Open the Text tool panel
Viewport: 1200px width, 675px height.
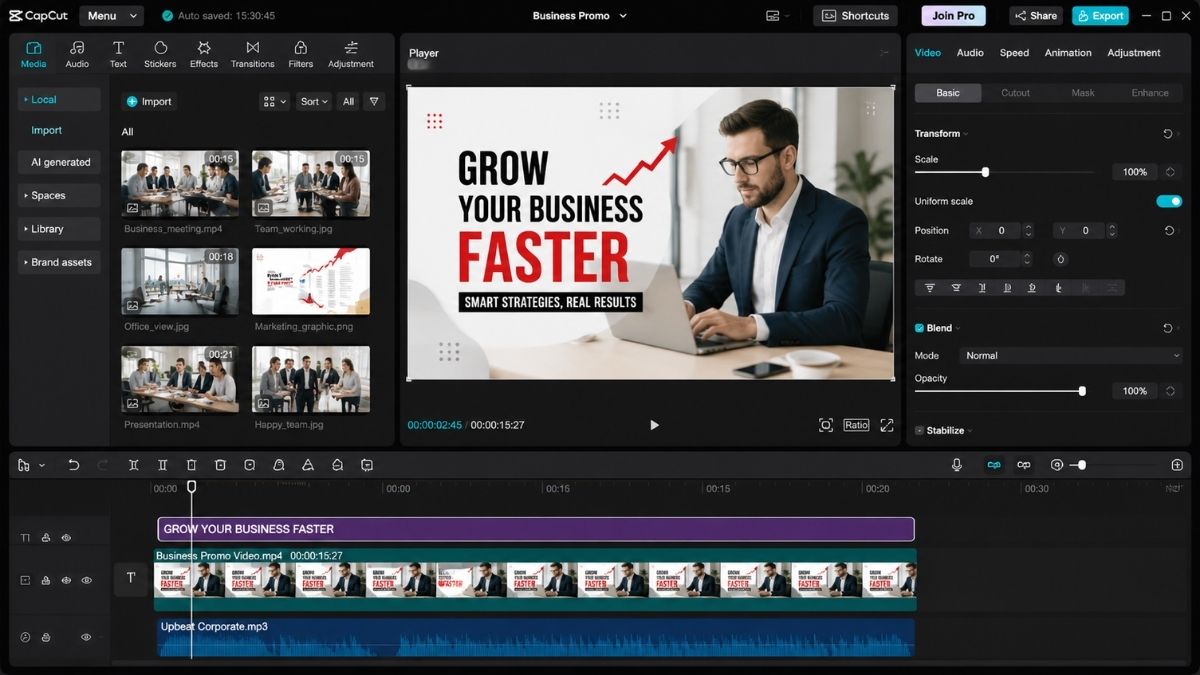[x=118, y=54]
